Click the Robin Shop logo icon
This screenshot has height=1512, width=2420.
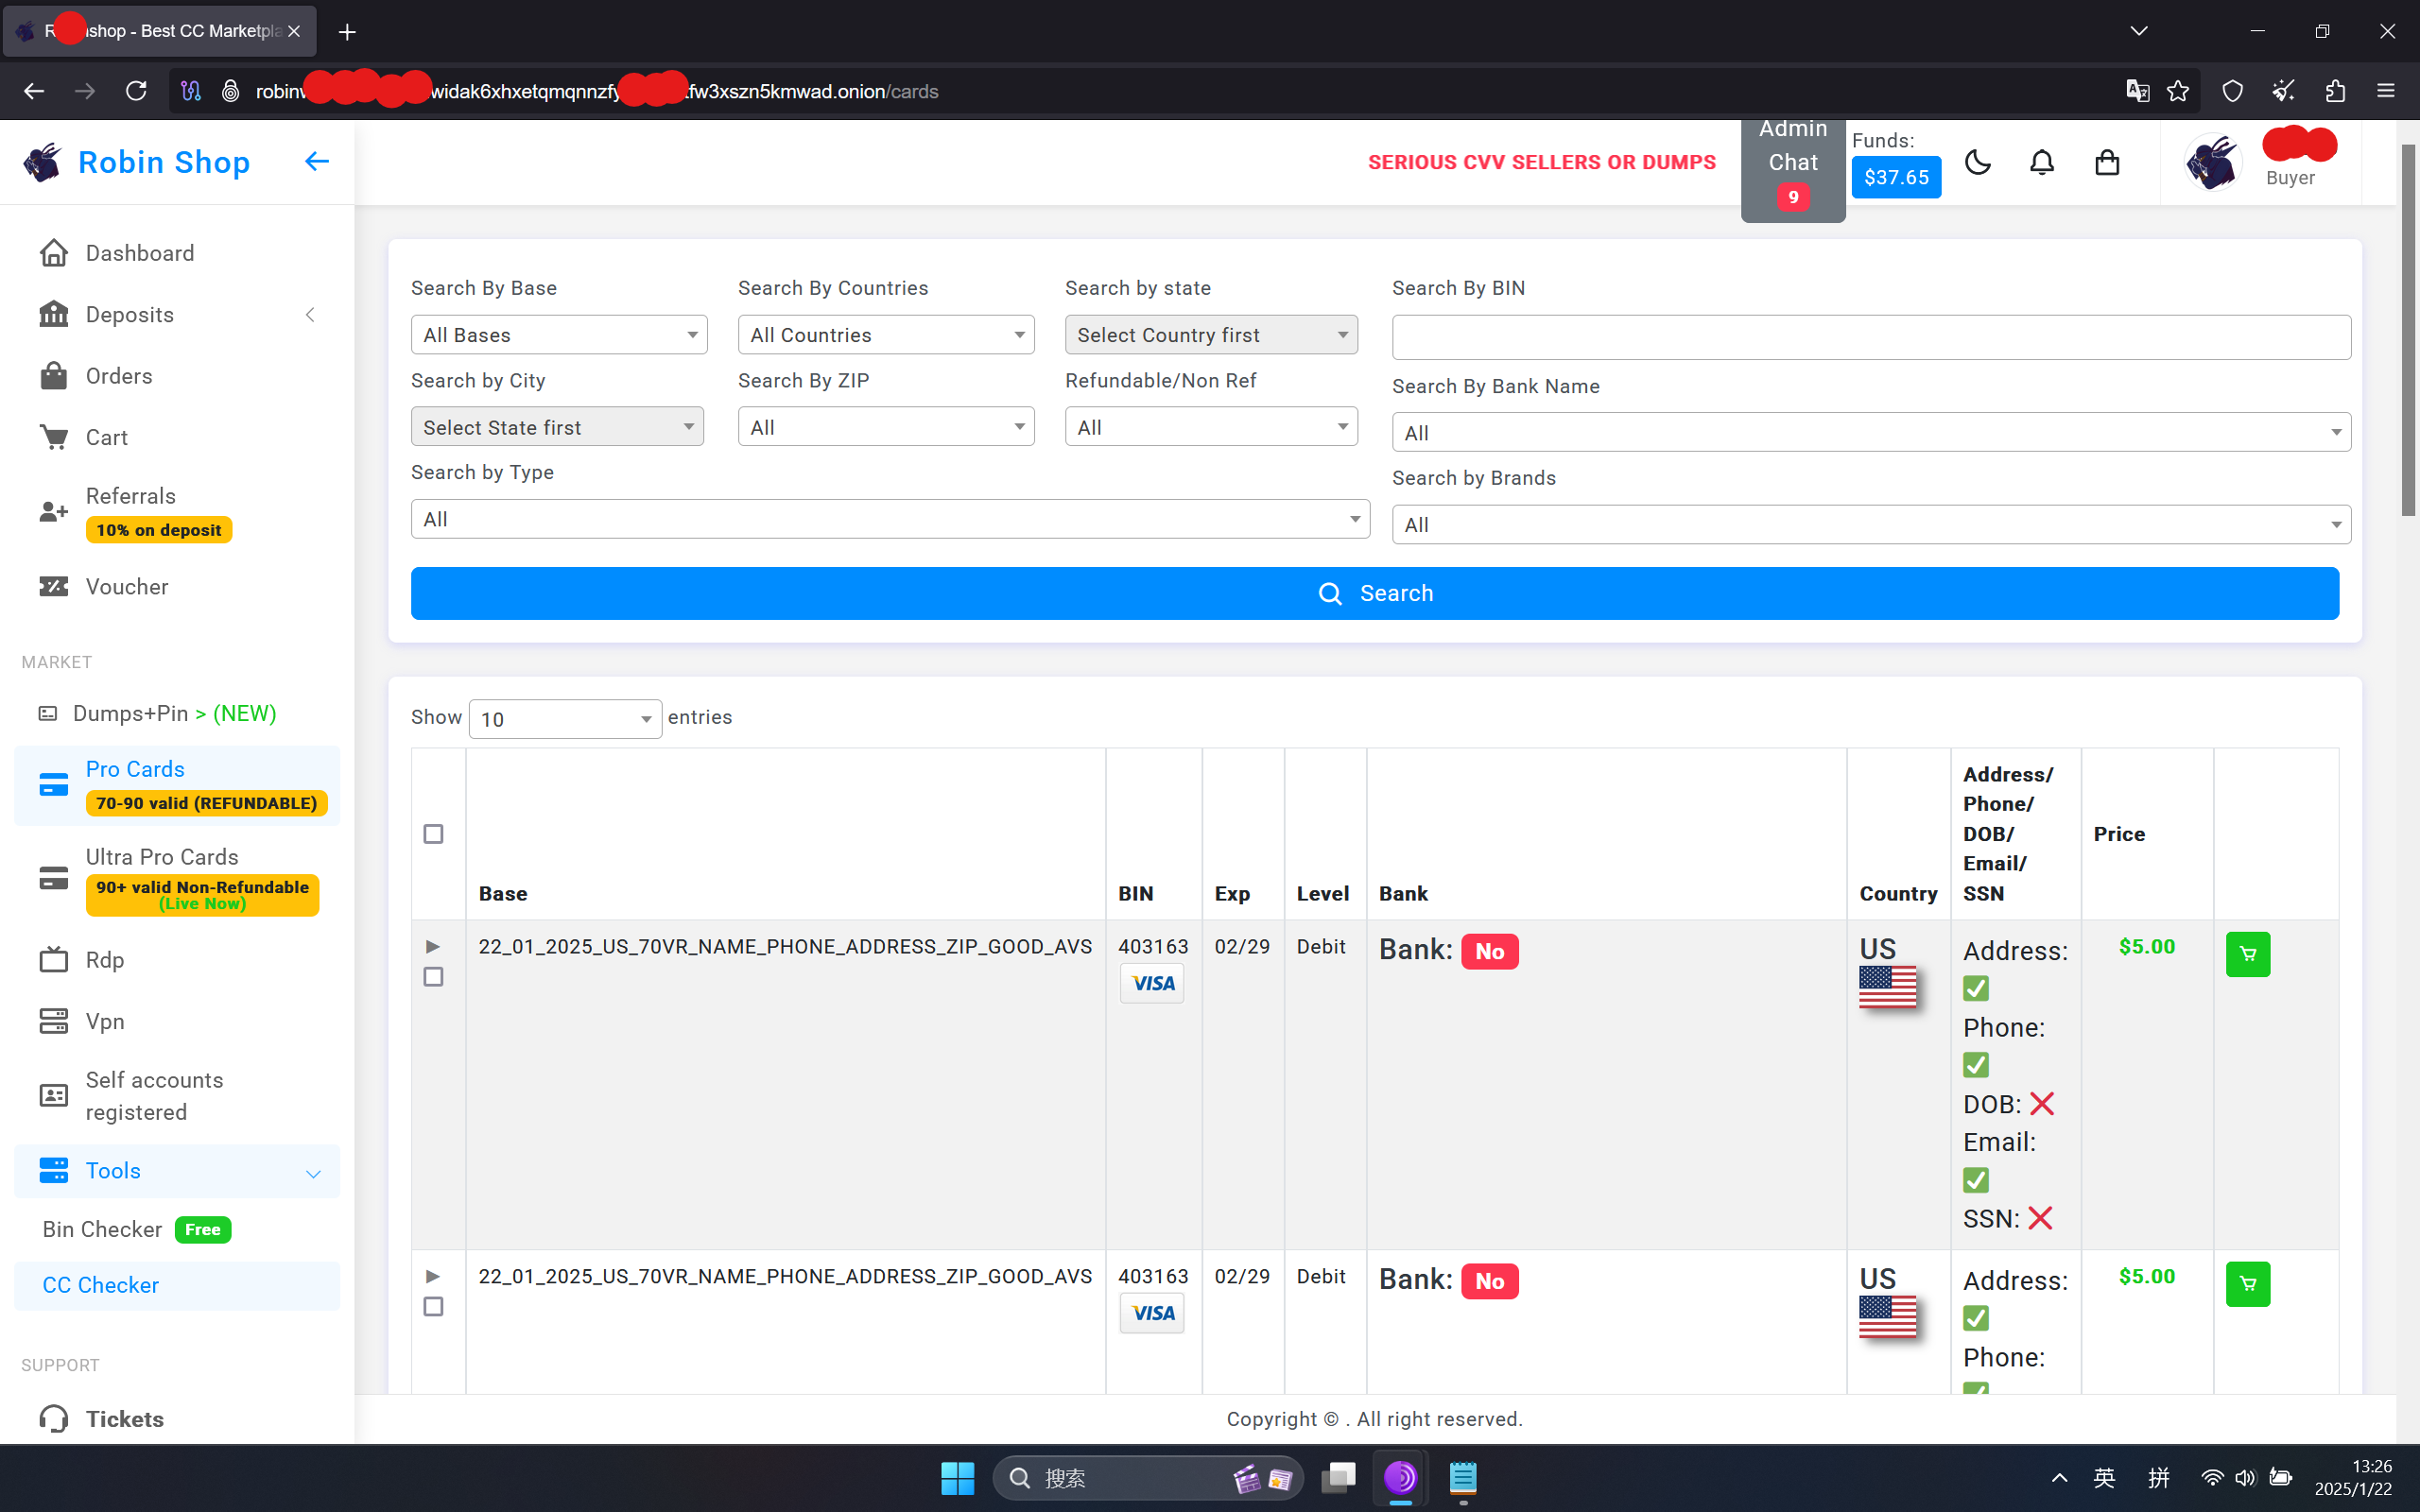point(42,162)
